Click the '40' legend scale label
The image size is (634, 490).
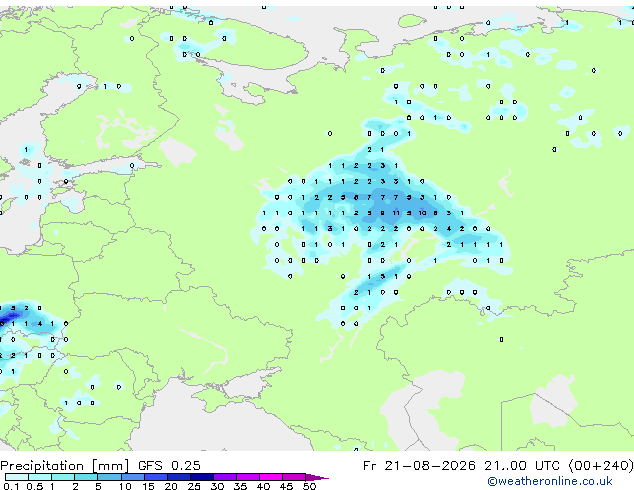264,486
